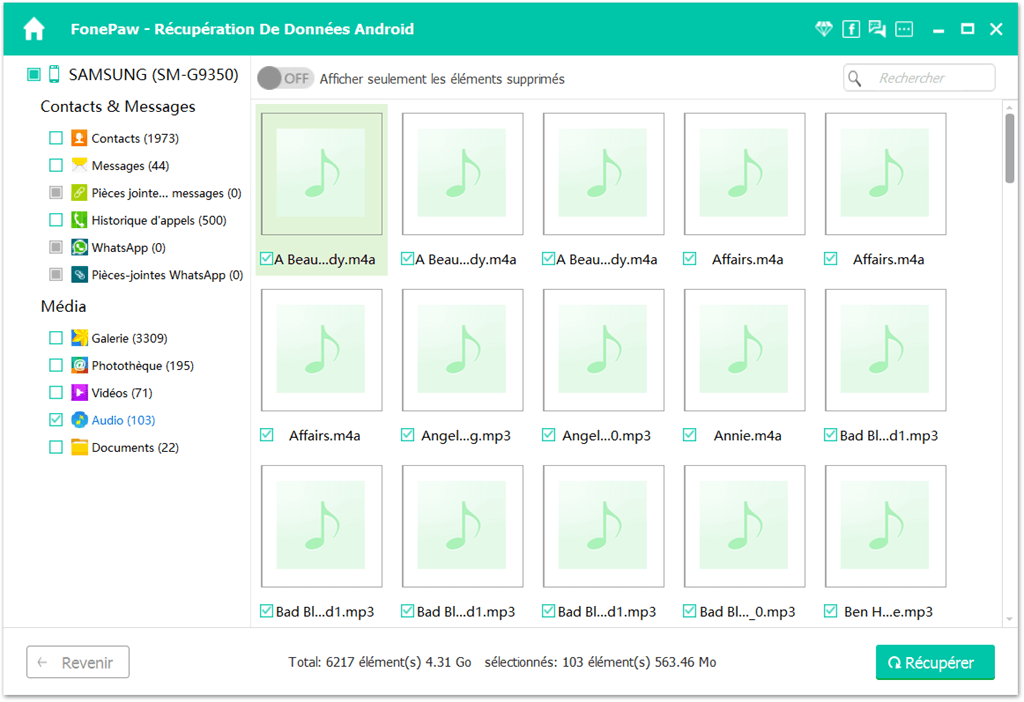1024x702 pixels.
Task: Uncheck the Bad Bl..._0.mp3 file checkbox
Action: [690, 611]
